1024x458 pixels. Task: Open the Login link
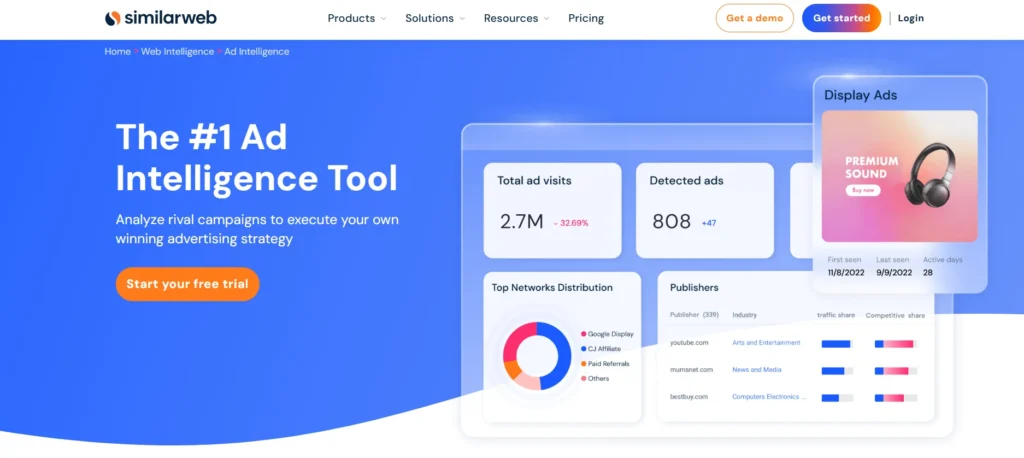(910, 18)
